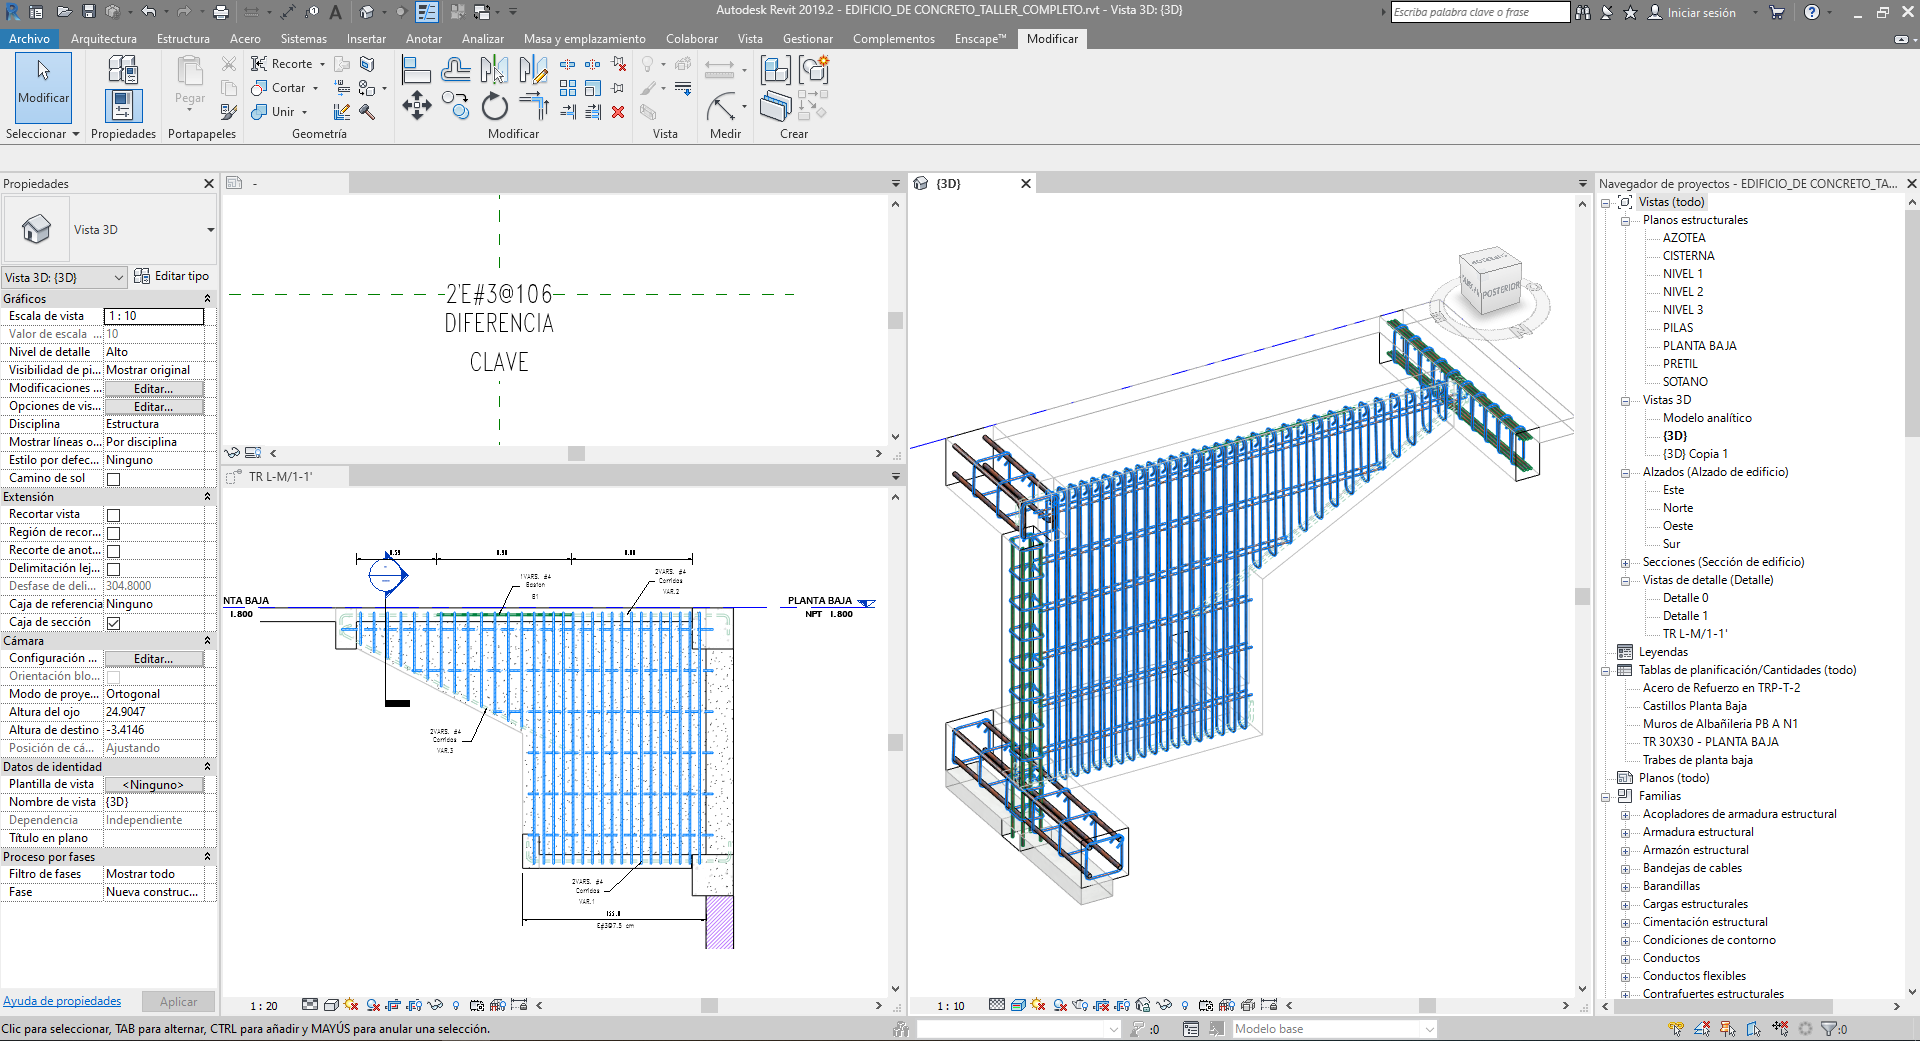Expand the Armadura estructural family node
Viewport: 1920px width, 1041px height.
click(1625, 832)
